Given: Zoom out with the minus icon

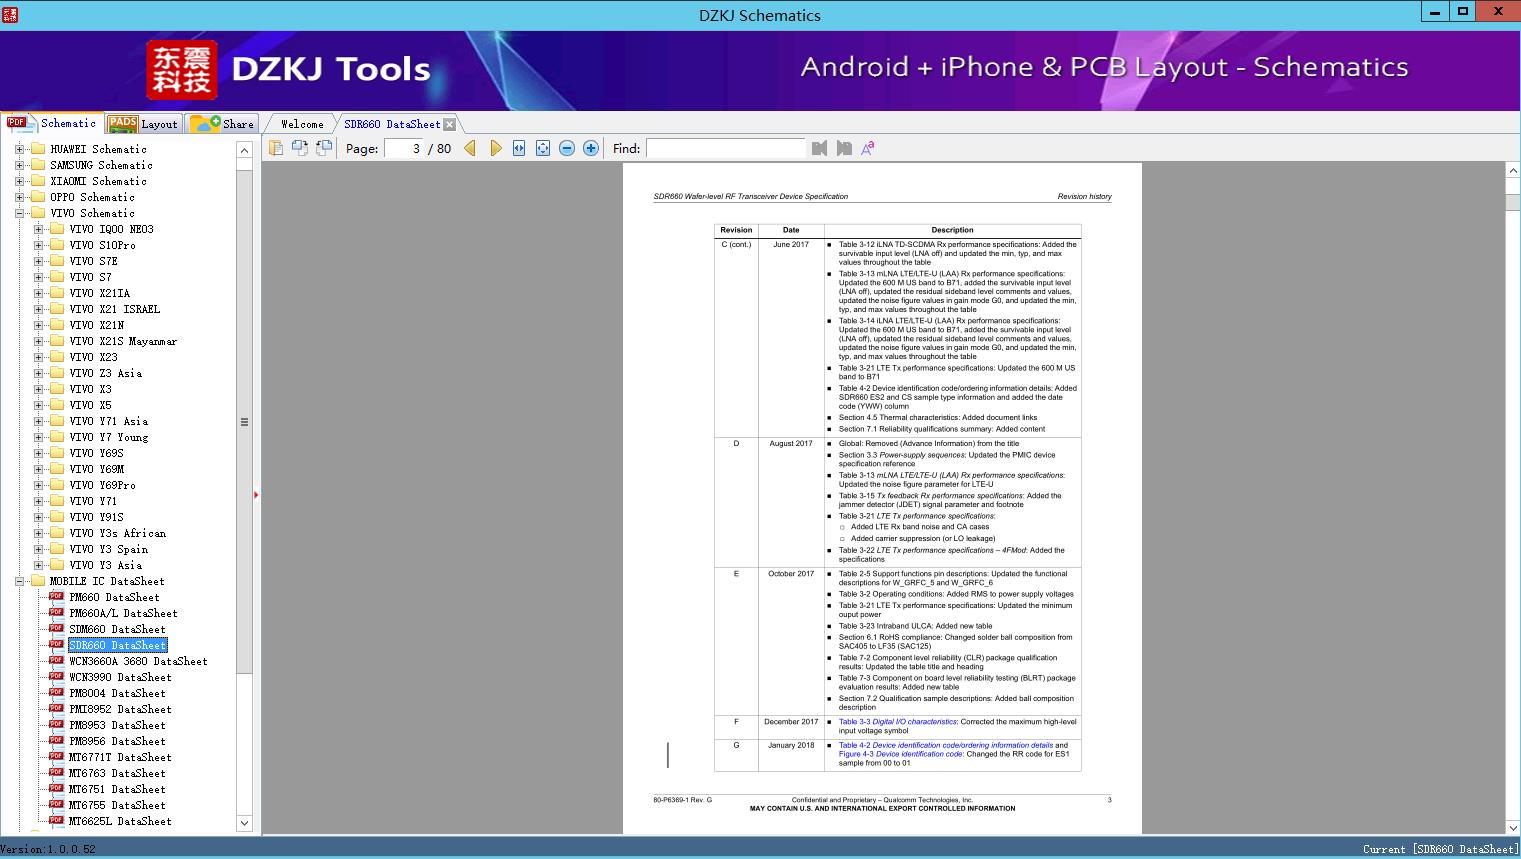Looking at the screenshot, I should pos(567,149).
